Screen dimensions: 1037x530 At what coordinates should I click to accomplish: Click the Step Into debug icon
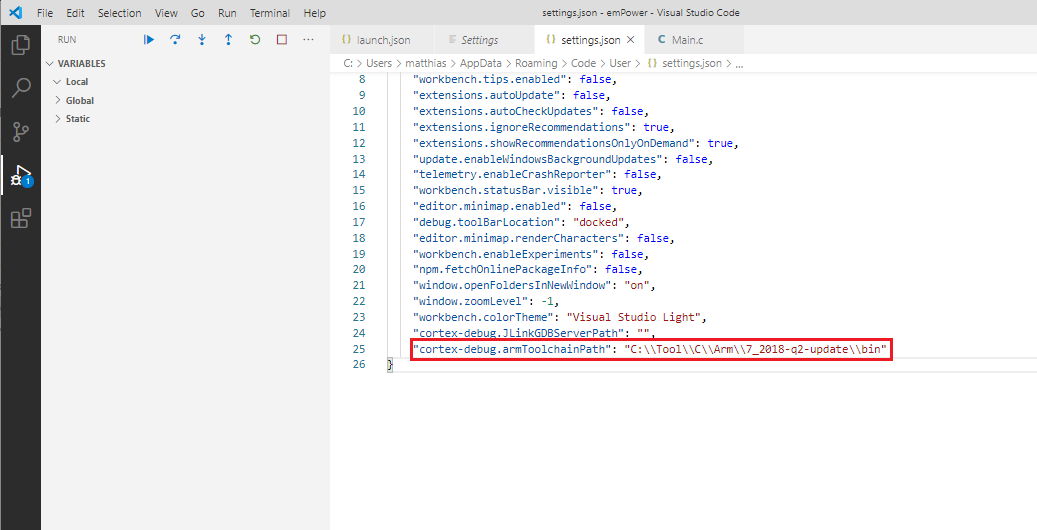(202, 40)
